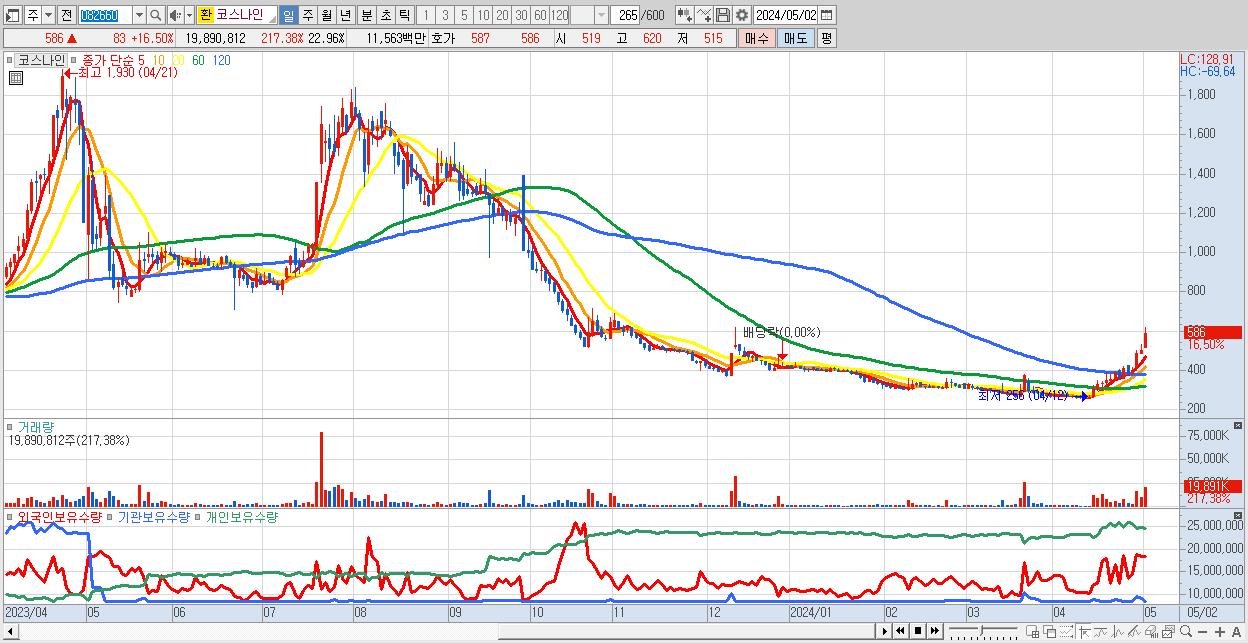Viewport: 1248px width, 643px height.
Task: Click the stock code input field 082660
Action: point(104,15)
